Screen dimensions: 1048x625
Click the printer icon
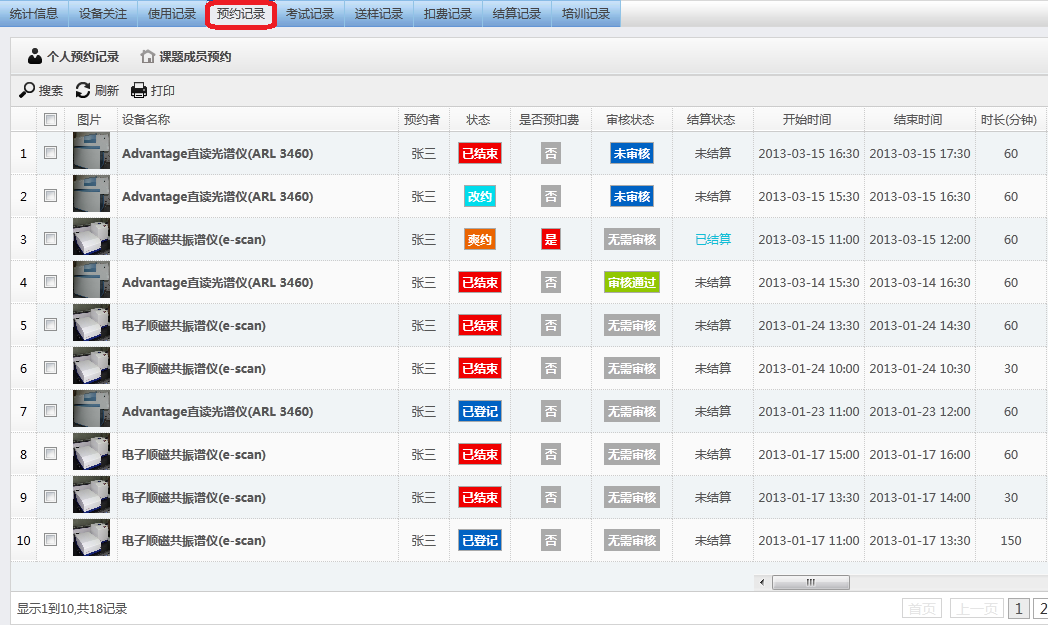[x=139, y=91]
